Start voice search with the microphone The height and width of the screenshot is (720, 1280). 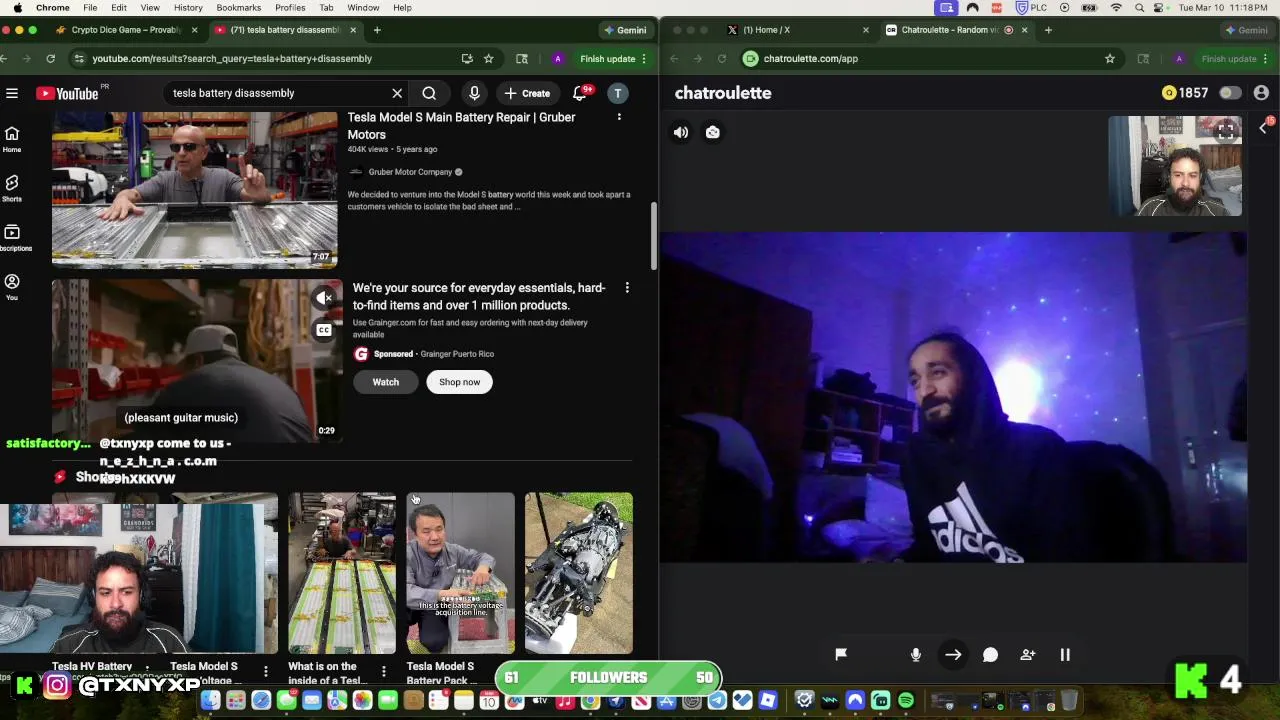click(474, 93)
